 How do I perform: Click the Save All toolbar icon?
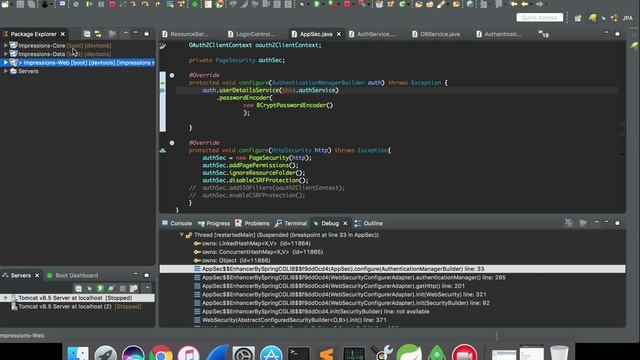31,4
